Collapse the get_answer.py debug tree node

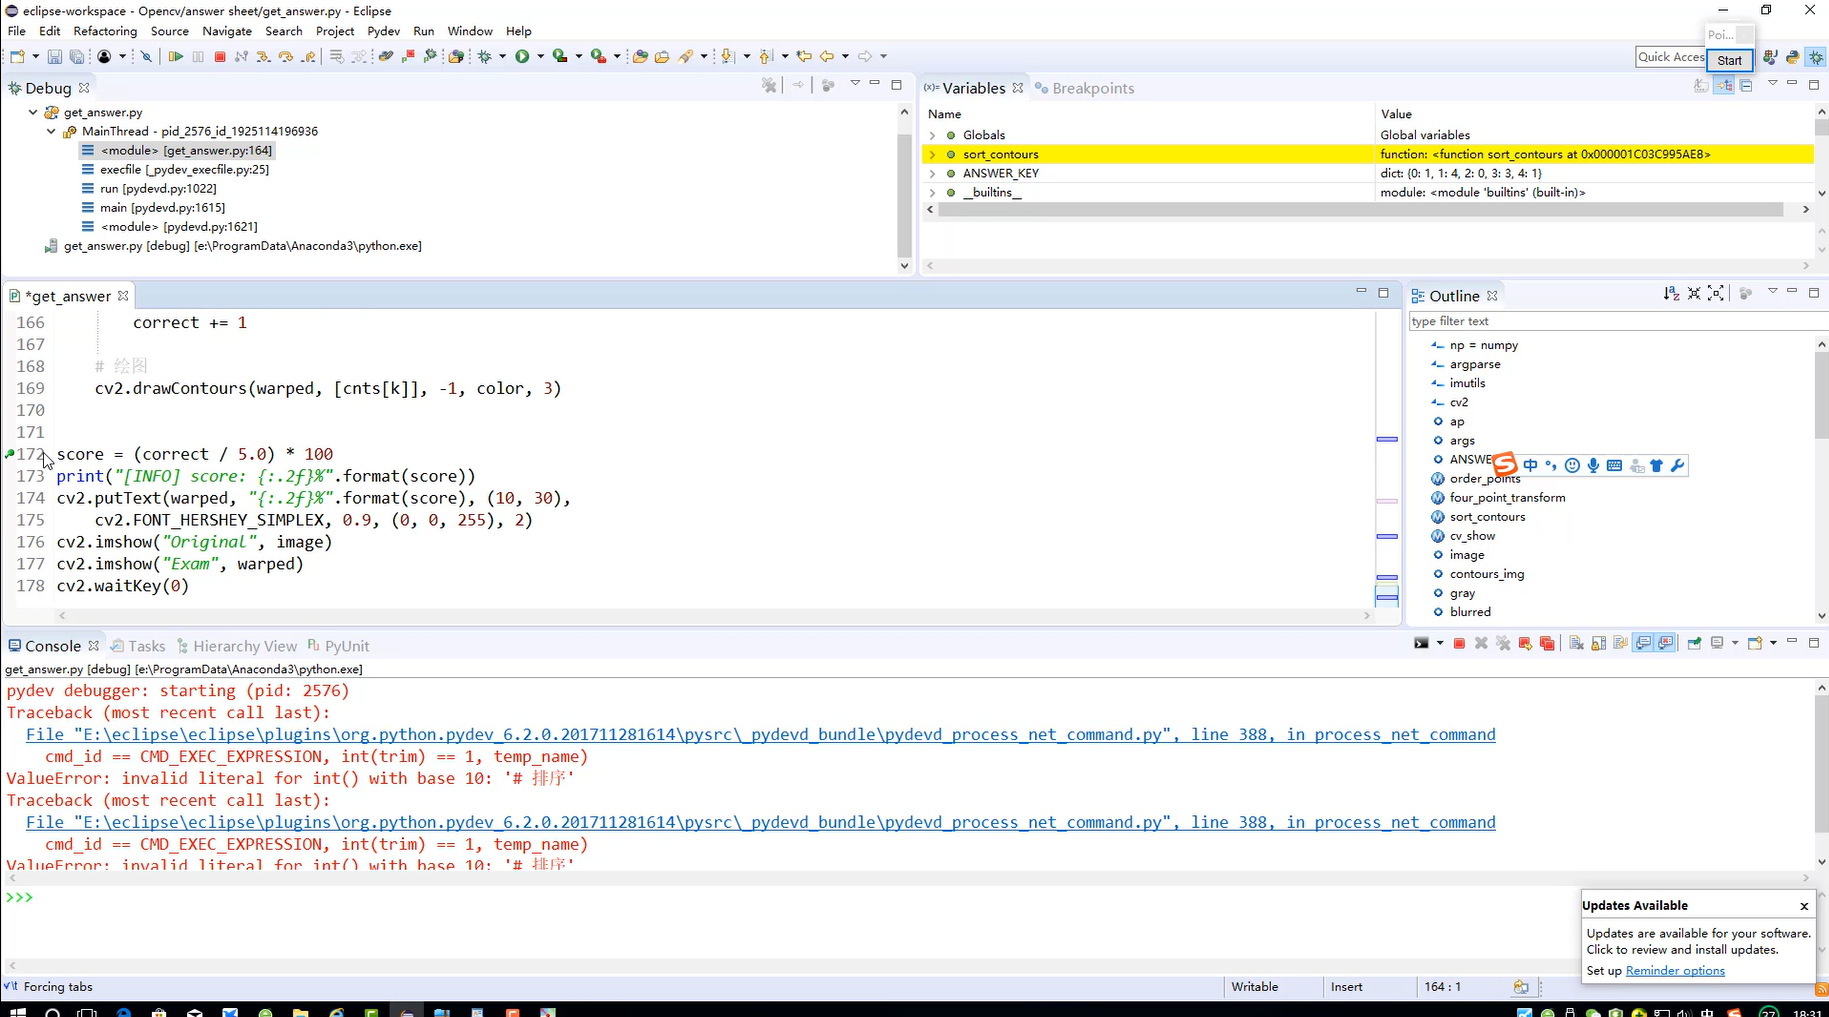tap(33, 113)
